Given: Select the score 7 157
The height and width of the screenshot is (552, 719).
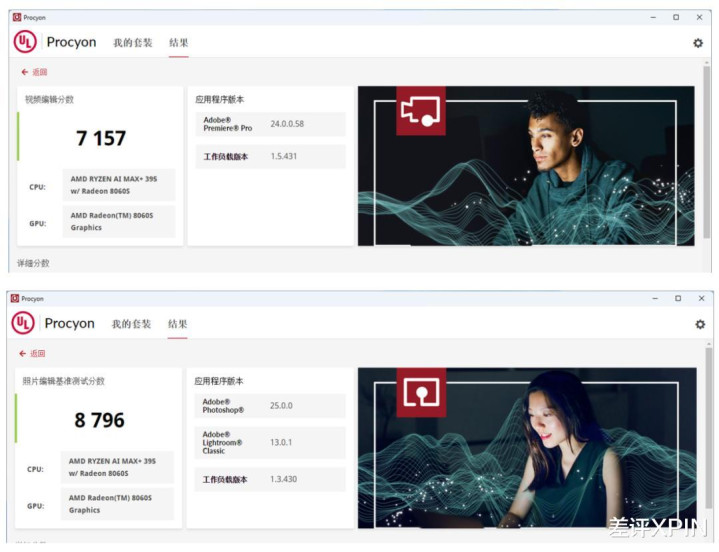Looking at the screenshot, I should pyautogui.click(x=101, y=138).
